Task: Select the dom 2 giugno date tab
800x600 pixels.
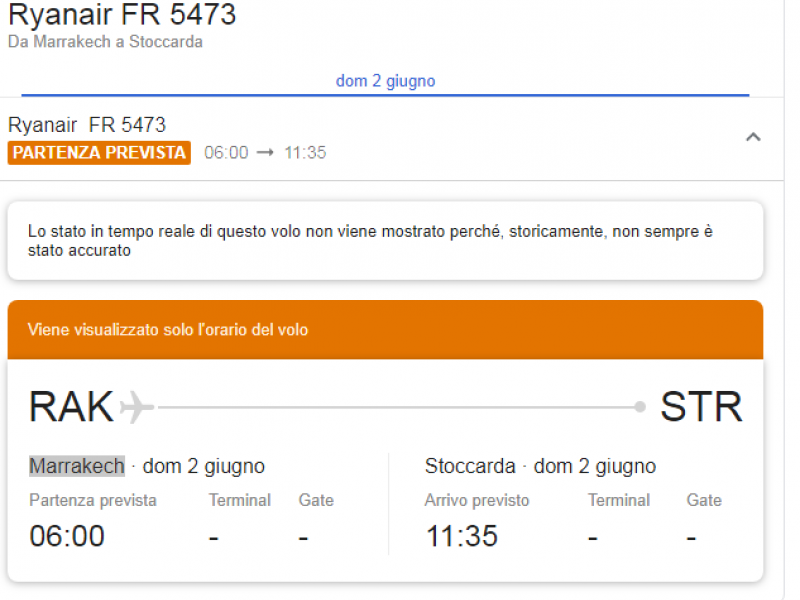Action: [385, 81]
